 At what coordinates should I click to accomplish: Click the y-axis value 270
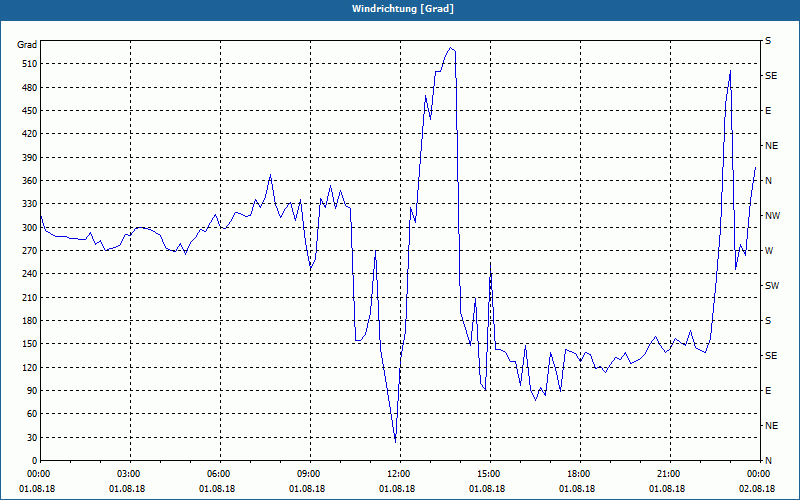coord(30,251)
